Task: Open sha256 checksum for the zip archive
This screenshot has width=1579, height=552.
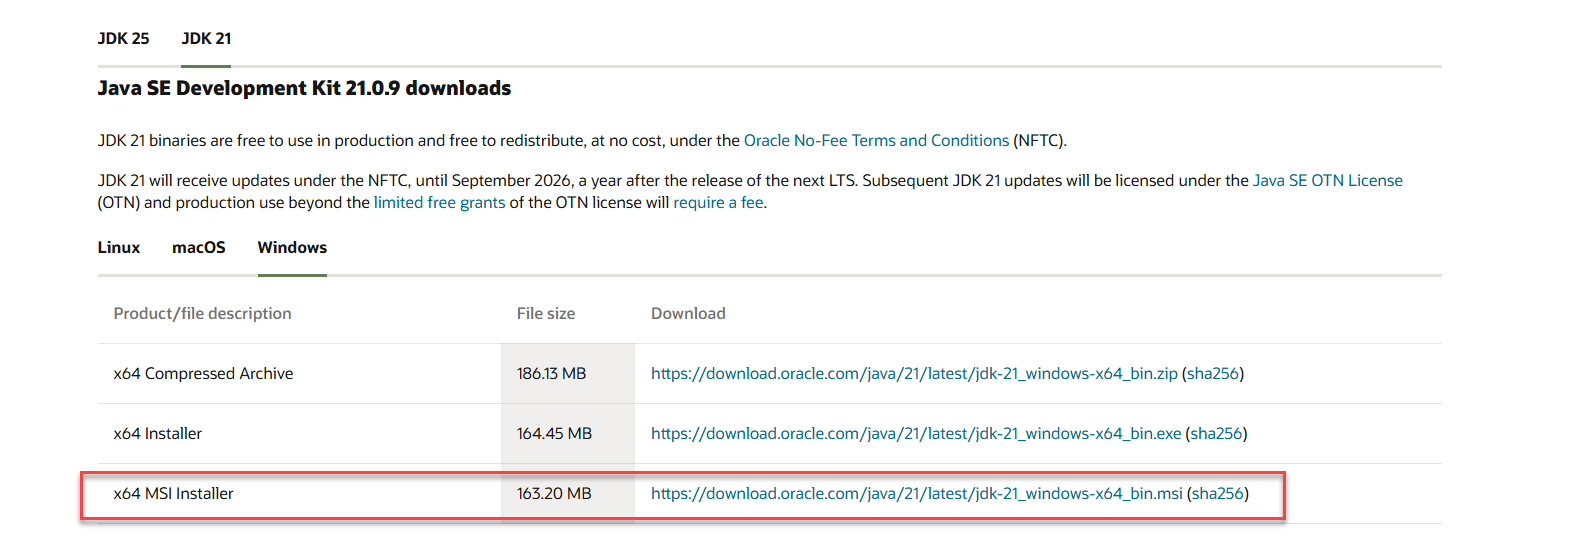Action: pos(1212,374)
